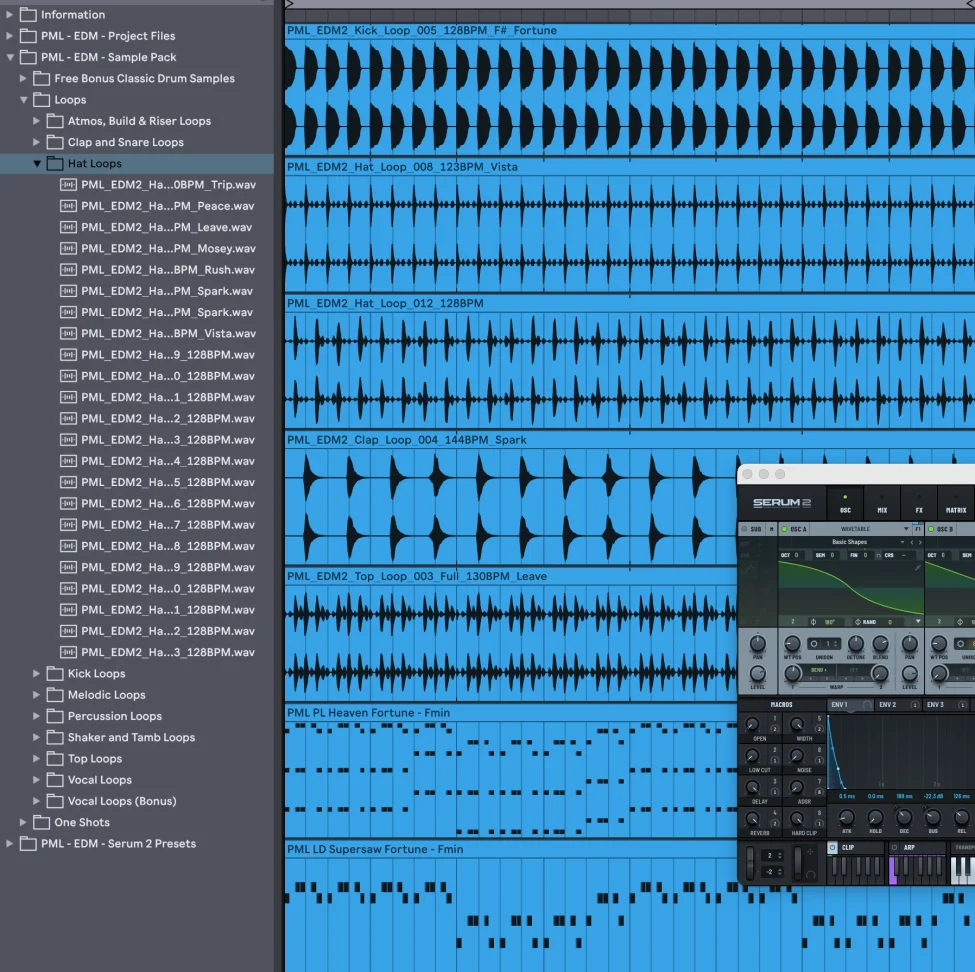Click the OSC A RAND phase icon
The width and height of the screenshot is (975, 972).
[x=858, y=622]
